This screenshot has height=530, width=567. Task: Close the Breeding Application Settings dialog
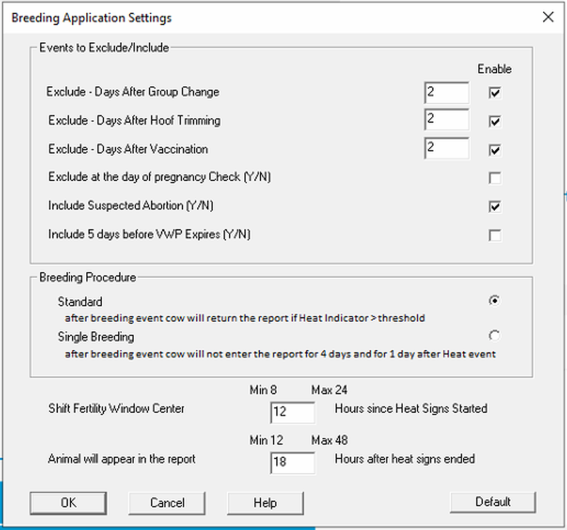click(x=548, y=17)
